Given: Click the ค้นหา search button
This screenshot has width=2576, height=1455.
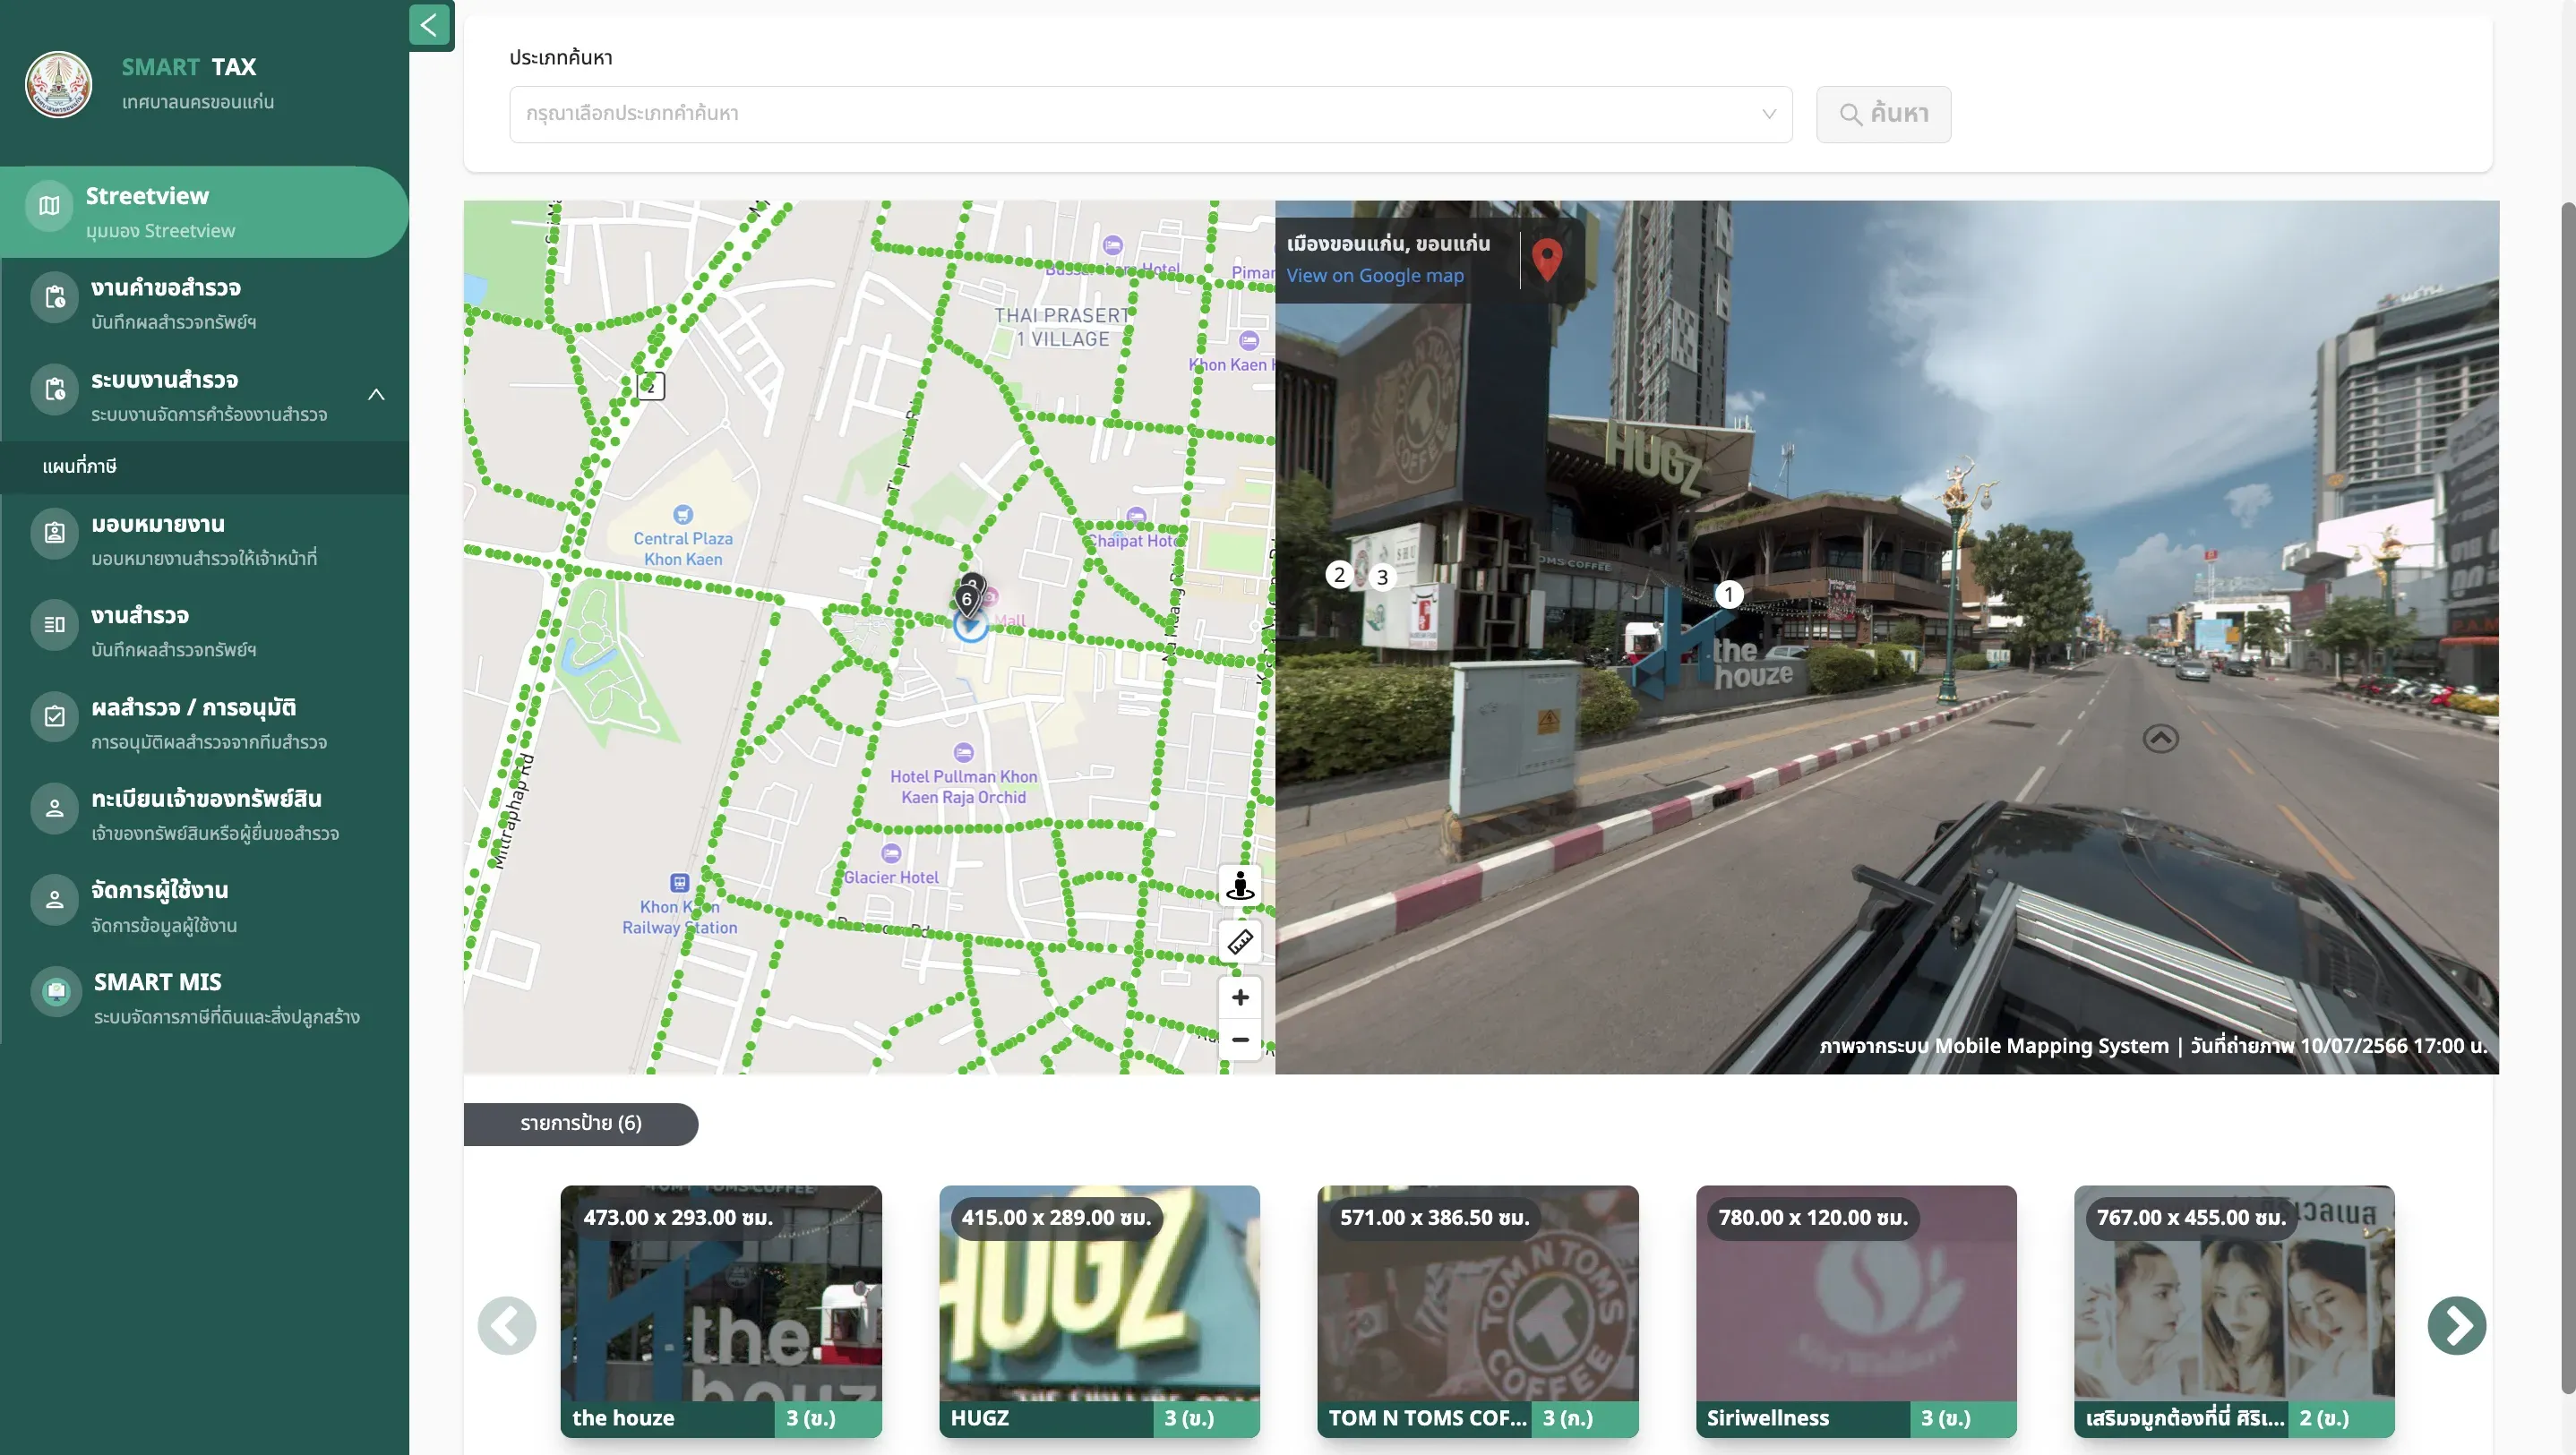Looking at the screenshot, I should tap(1883, 114).
